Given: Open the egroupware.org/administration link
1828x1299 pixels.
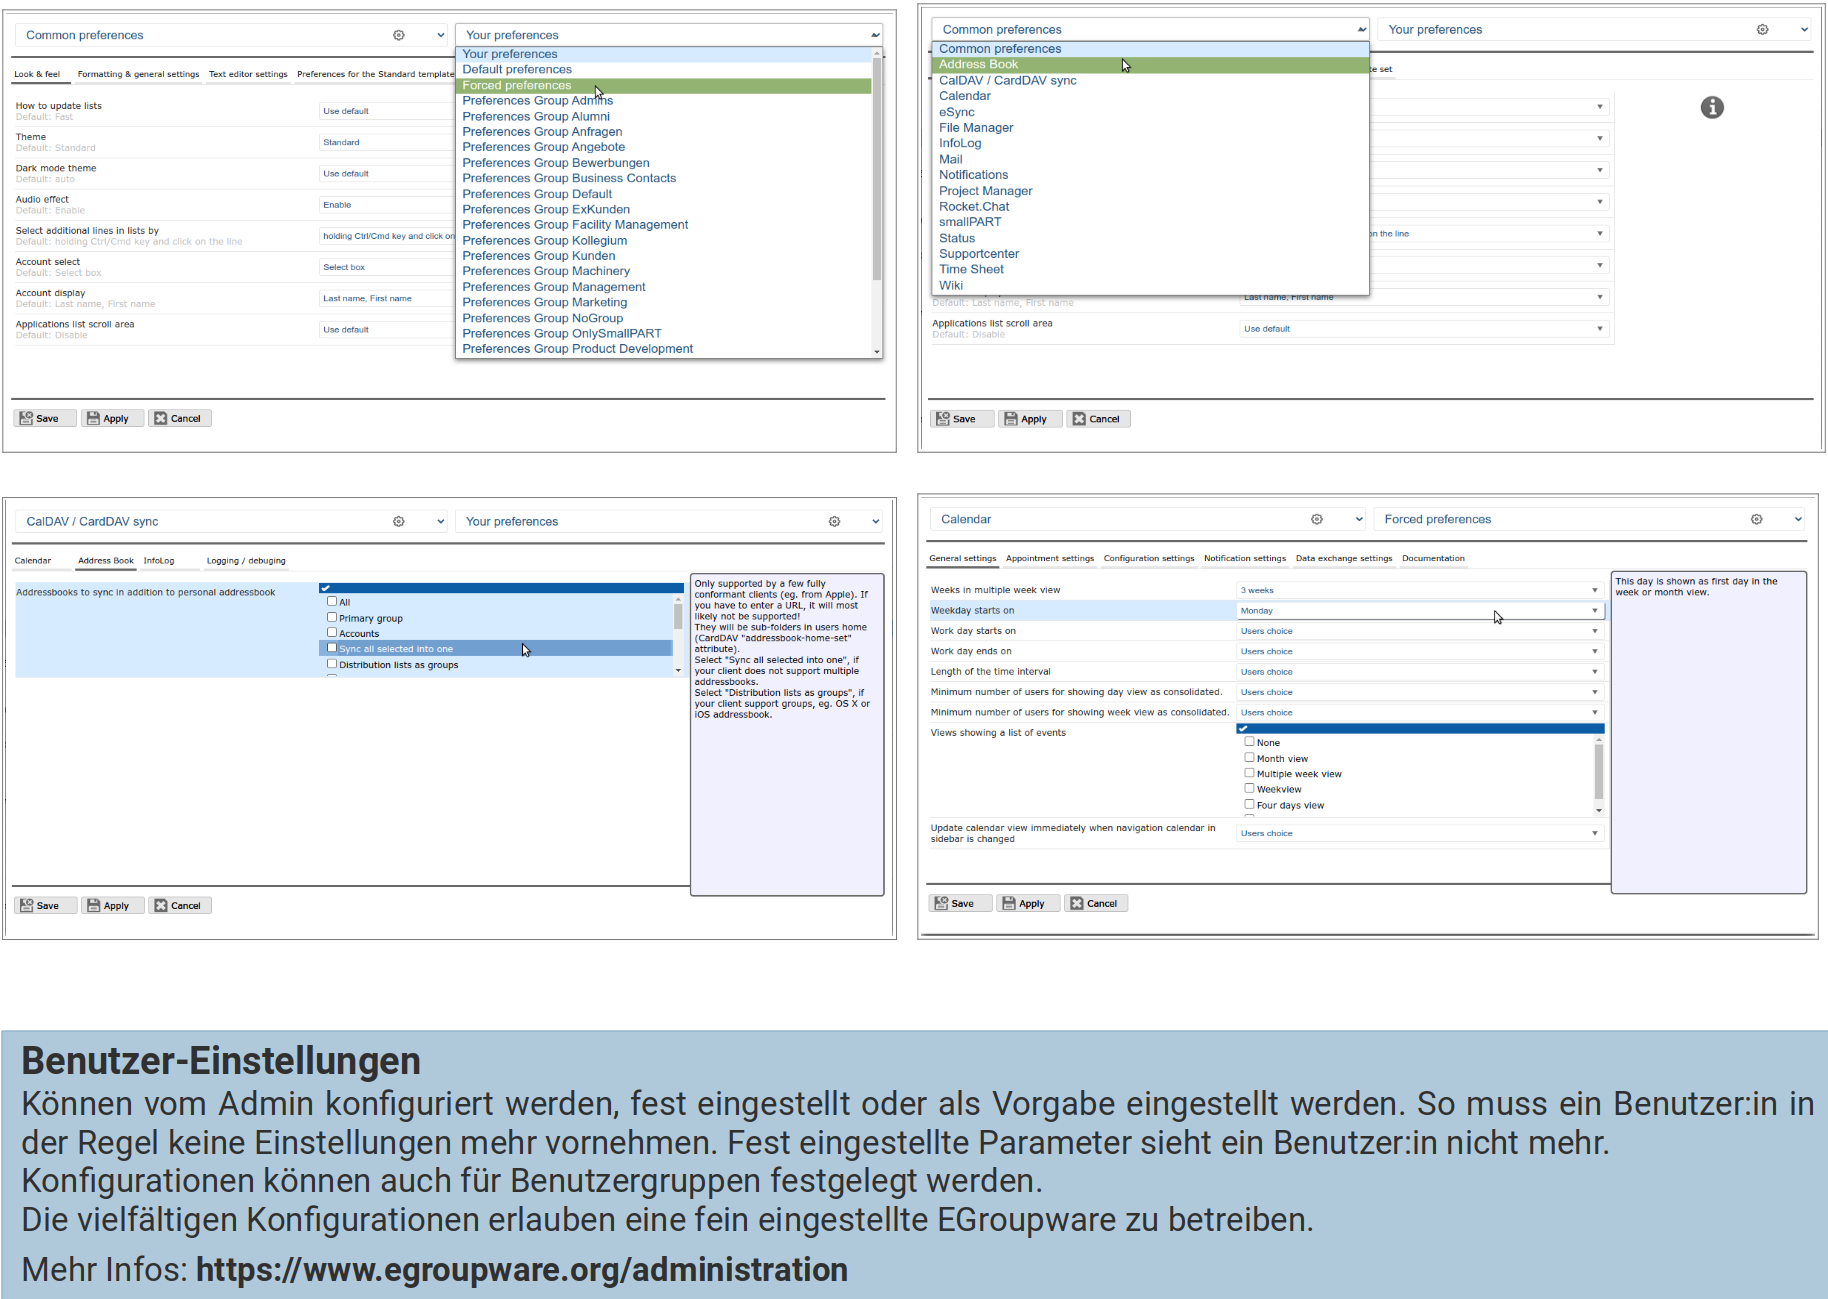Looking at the screenshot, I should [x=521, y=1270].
